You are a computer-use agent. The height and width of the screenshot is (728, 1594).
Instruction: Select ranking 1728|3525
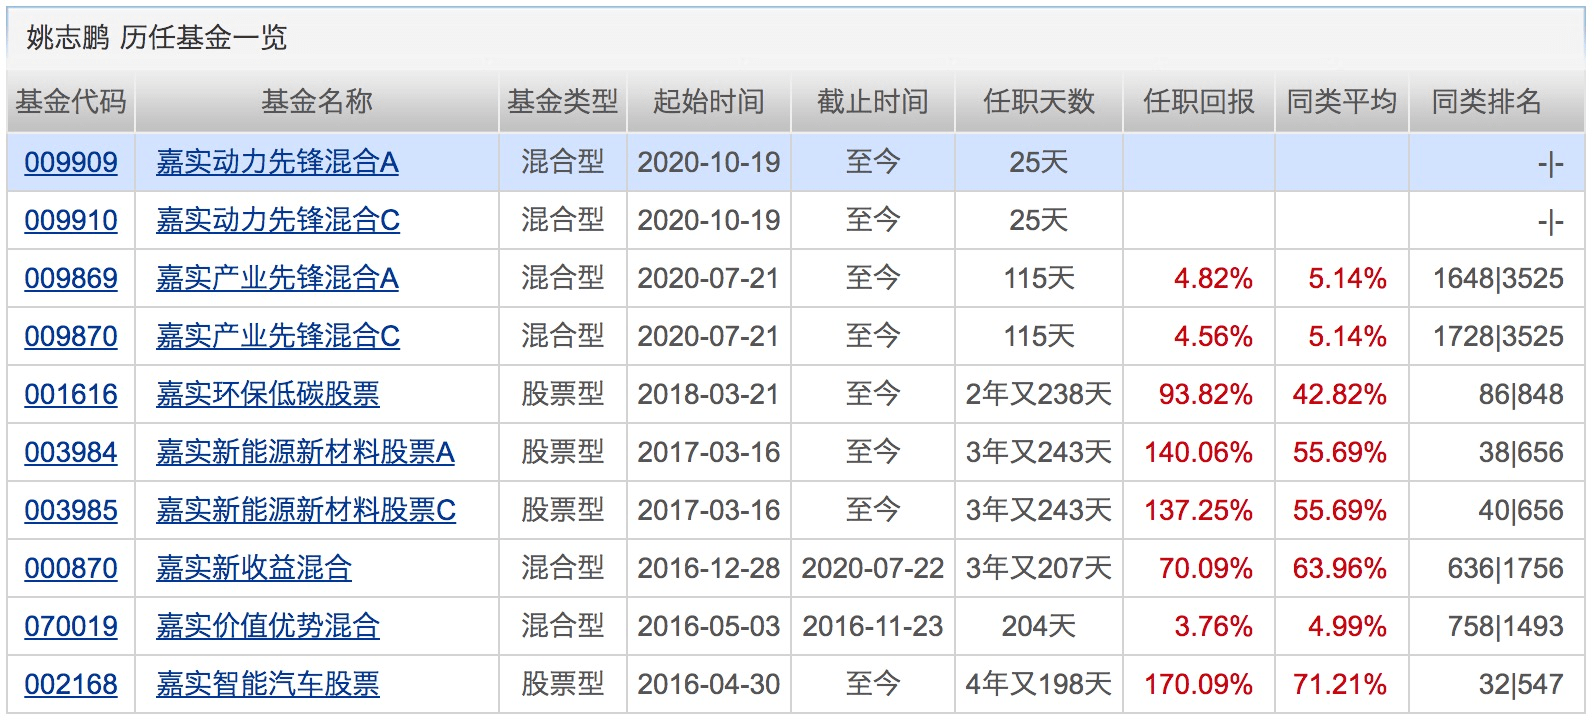coord(1498,336)
